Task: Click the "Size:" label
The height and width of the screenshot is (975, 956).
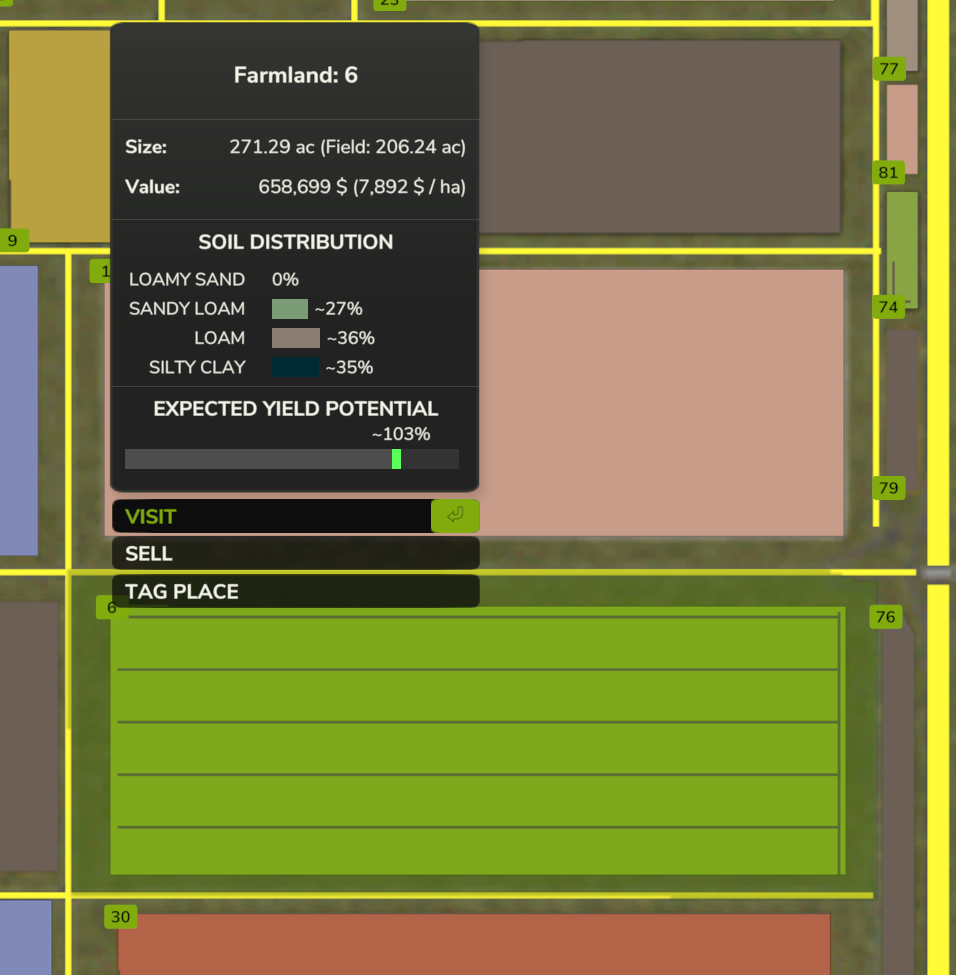Action: coord(146,147)
